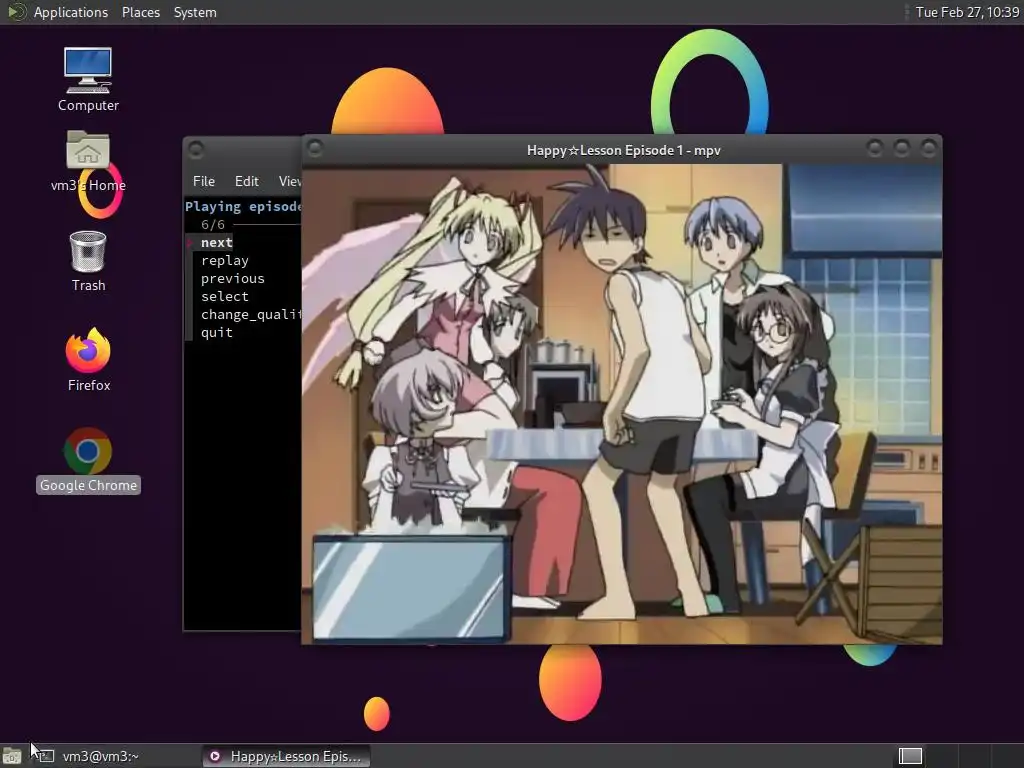
Task: Close the mpv player window
Action: 929,149
